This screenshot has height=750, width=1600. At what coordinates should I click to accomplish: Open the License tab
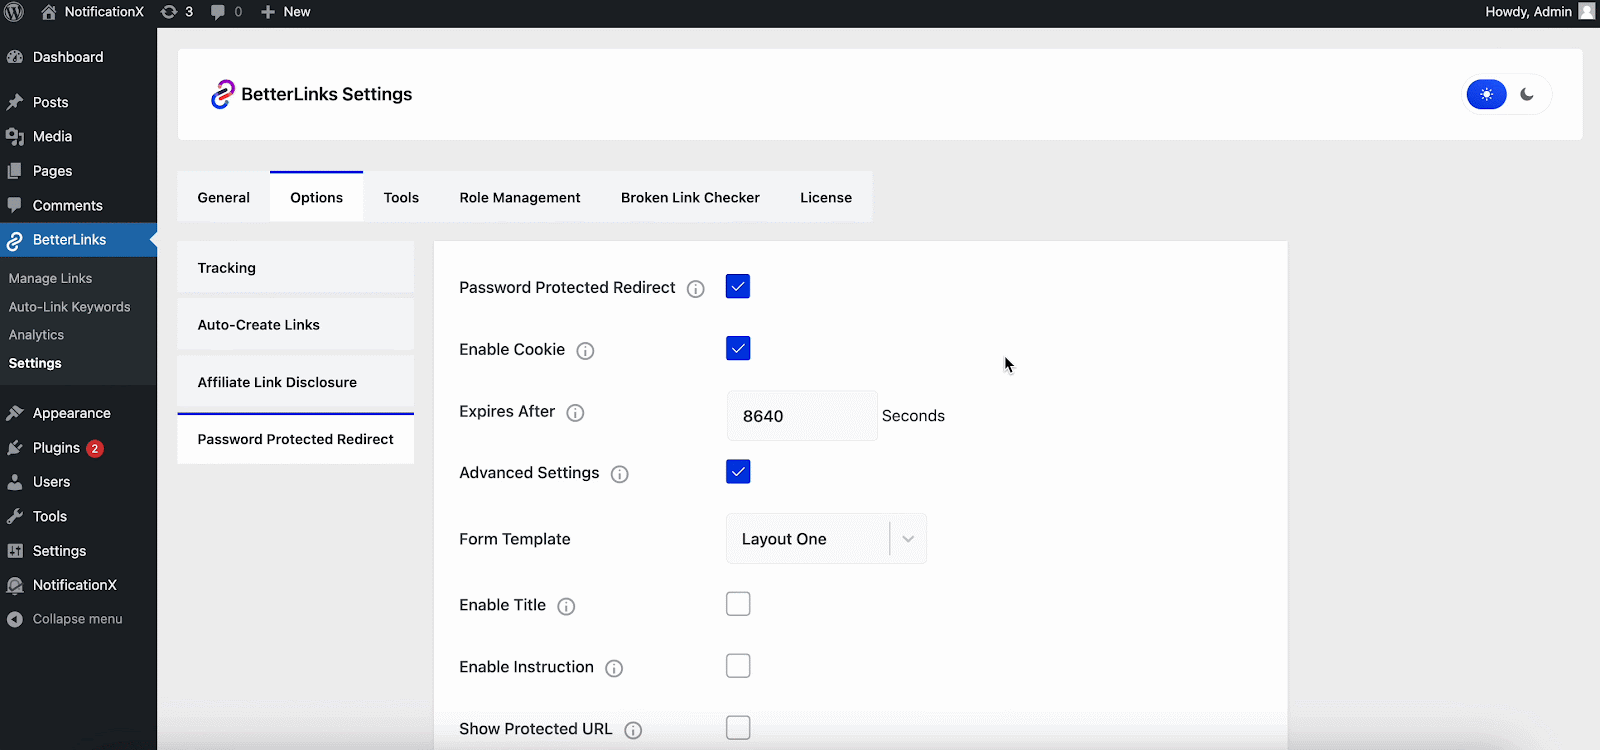pos(826,197)
